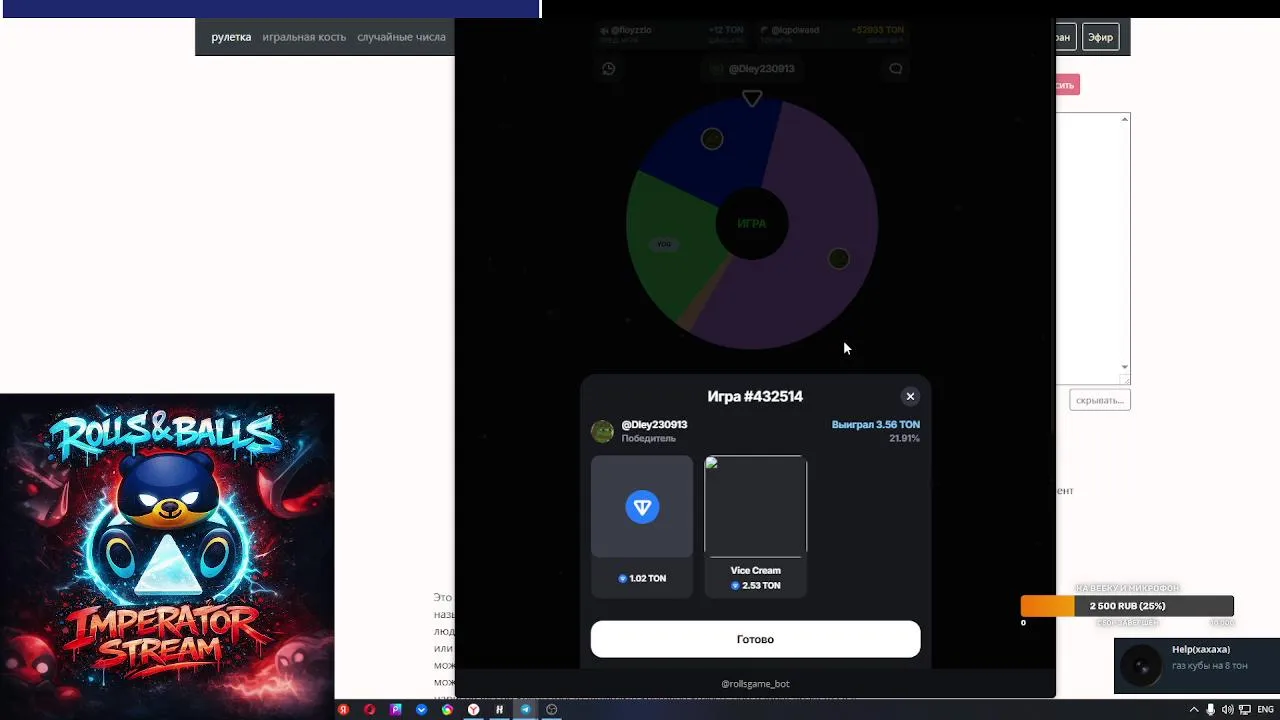Image resolution: width=1280 pixels, height=720 pixels.
Task: Open the volume tray icon
Action: (x=1227, y=709)
